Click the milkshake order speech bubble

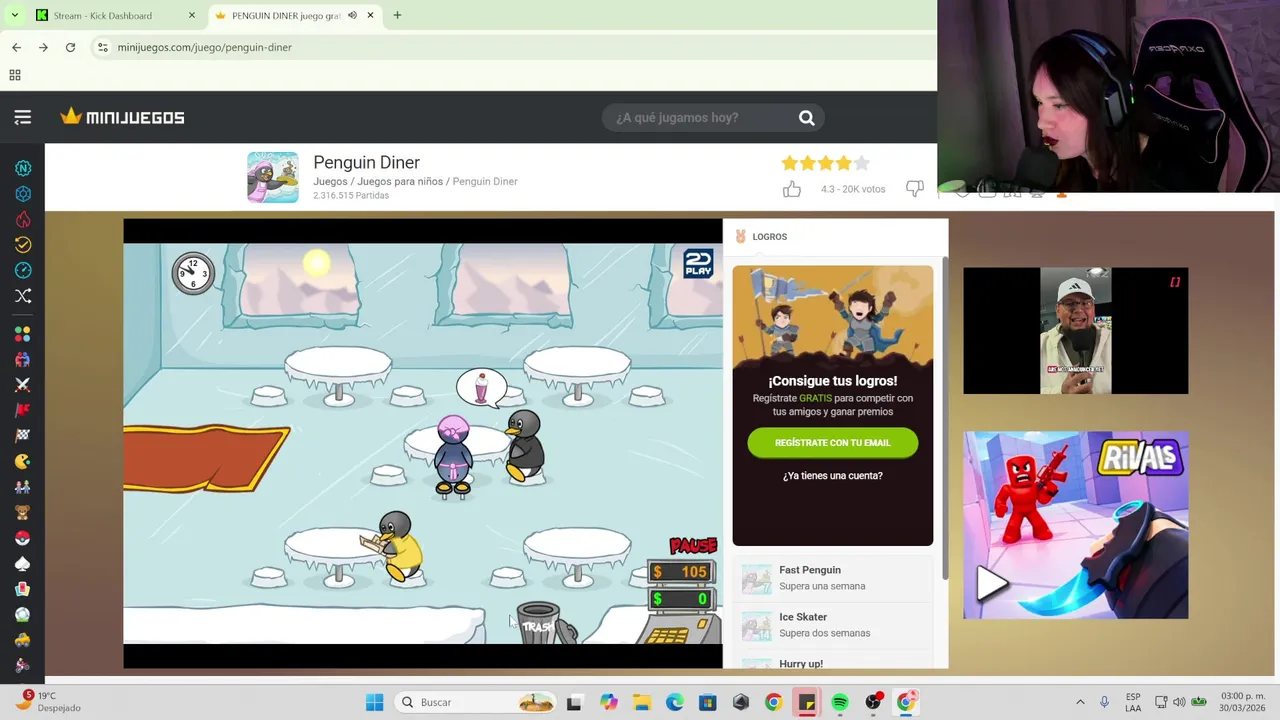(481, 387)
